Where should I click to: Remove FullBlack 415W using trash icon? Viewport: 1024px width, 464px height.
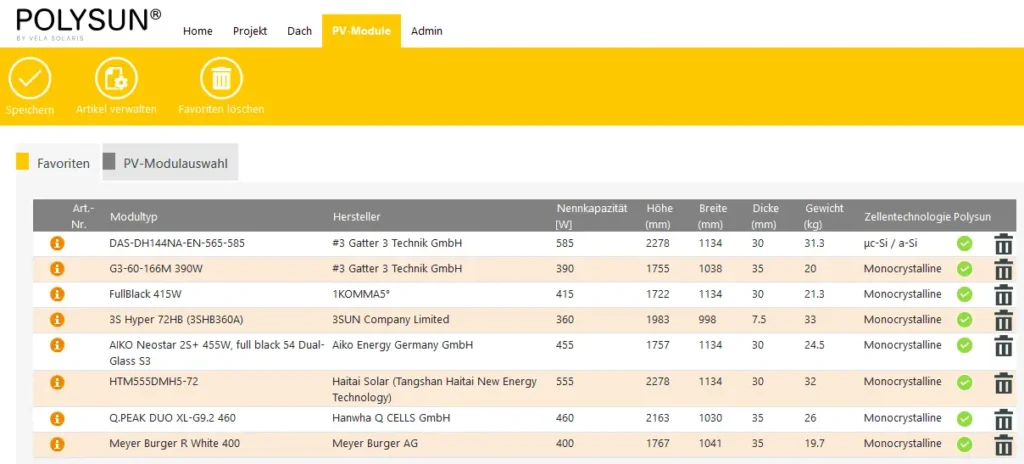tap(1003, 295)
